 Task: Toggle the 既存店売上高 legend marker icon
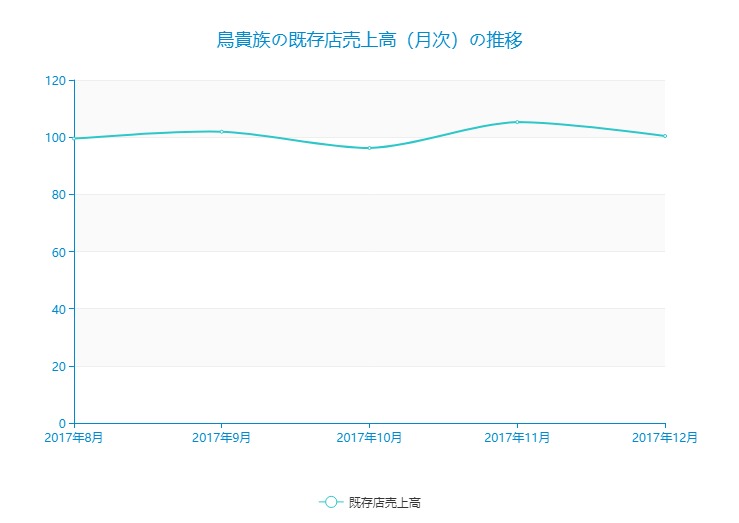pos(331,502)
